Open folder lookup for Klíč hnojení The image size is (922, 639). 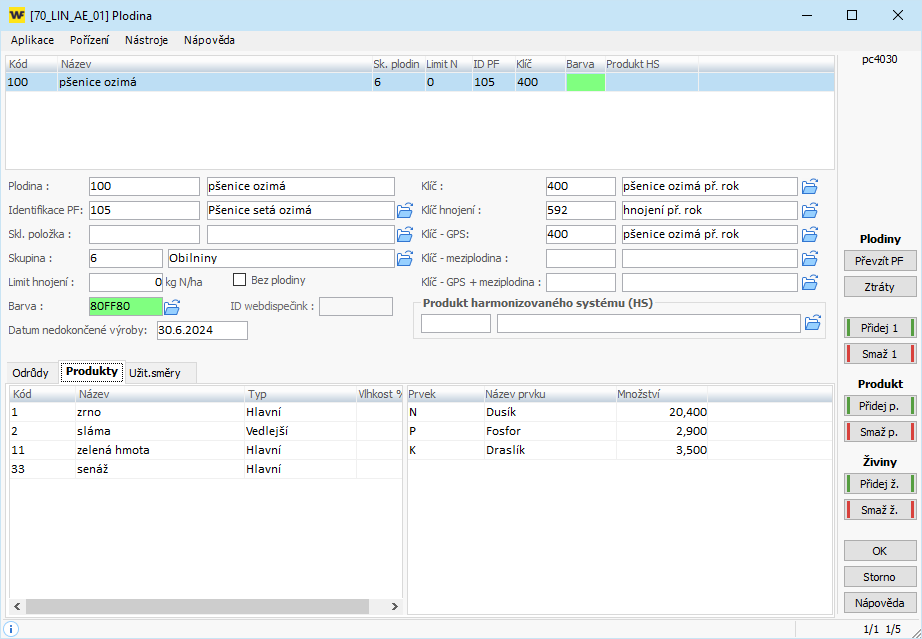pyautogui.click(x=810, y=210)
